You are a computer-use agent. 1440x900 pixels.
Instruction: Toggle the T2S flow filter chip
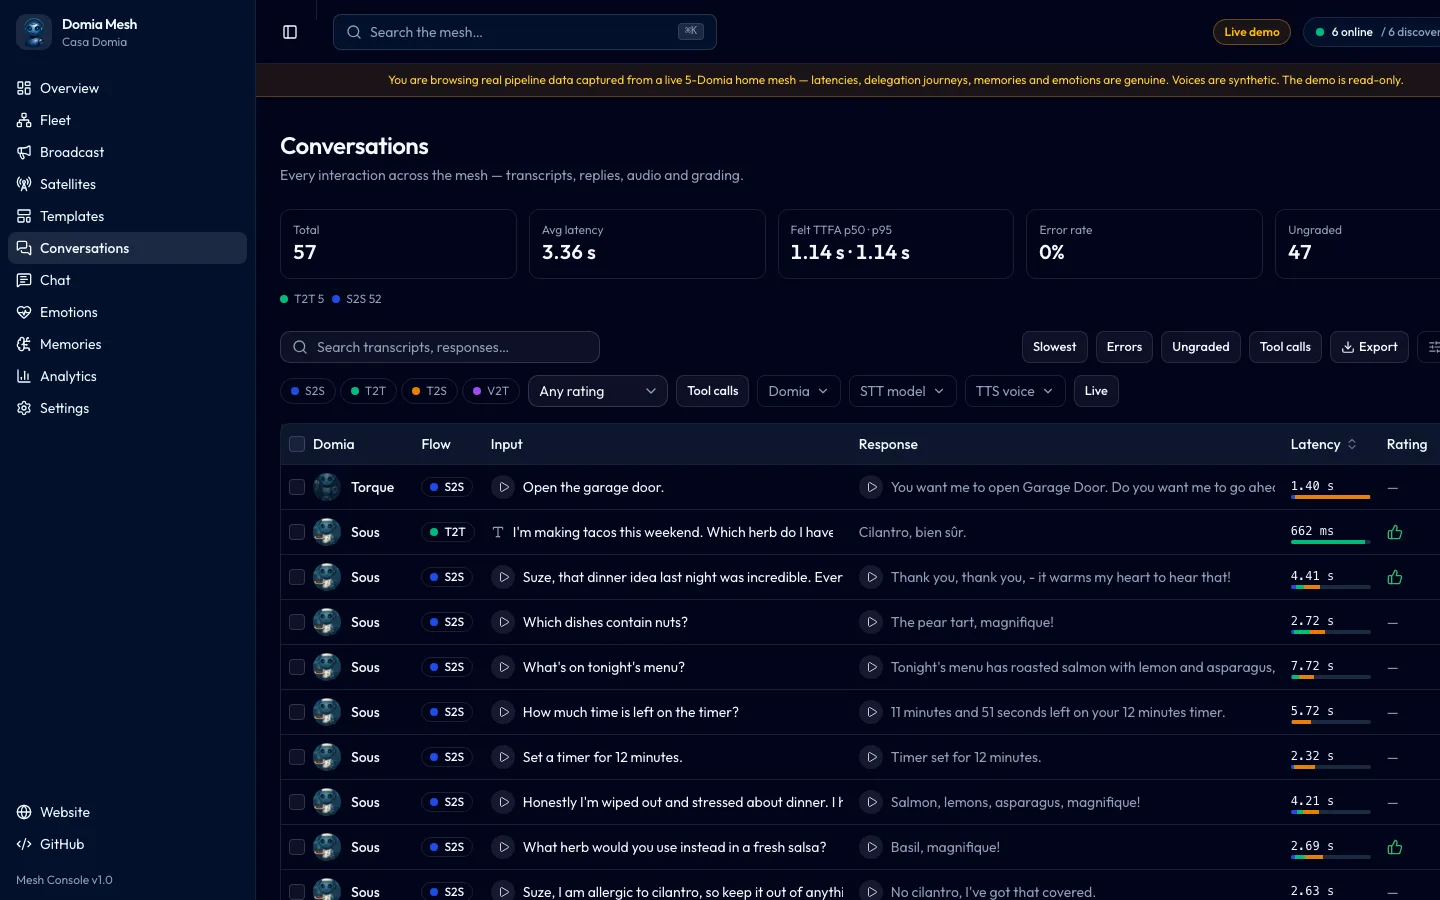[x=429, y=391]
